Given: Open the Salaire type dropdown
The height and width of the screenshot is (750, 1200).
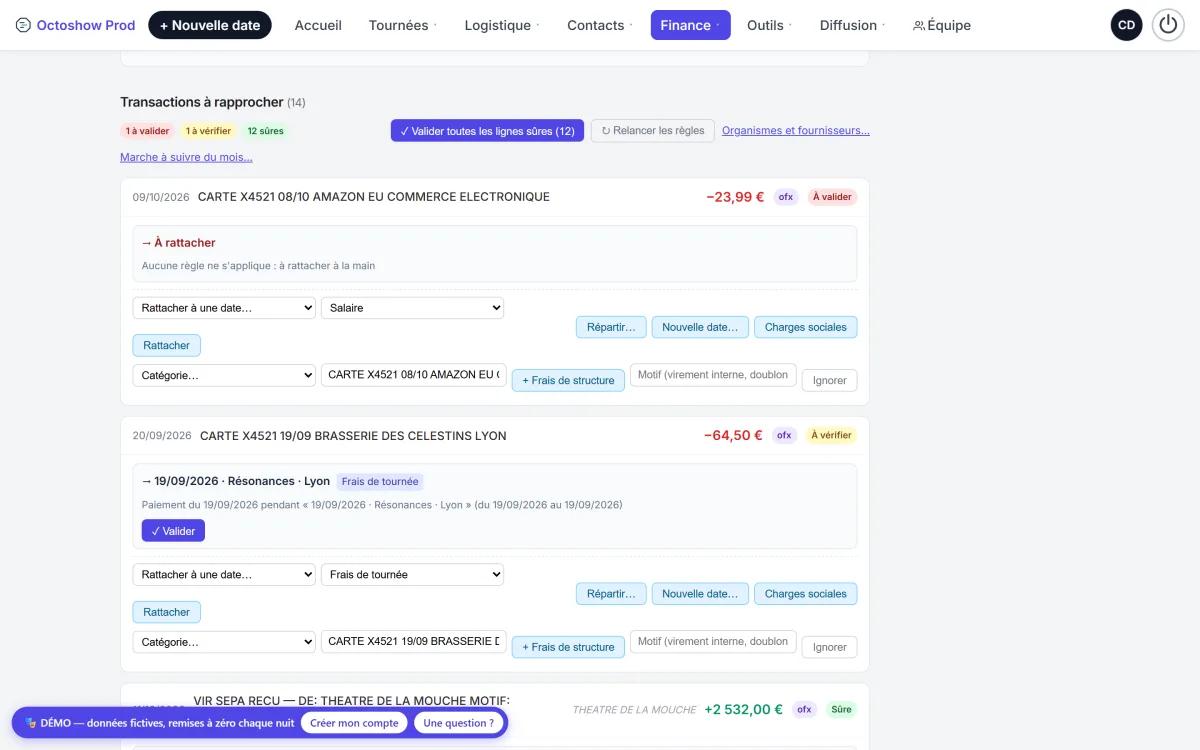Looking at the screenshot, I should (412, 308).
